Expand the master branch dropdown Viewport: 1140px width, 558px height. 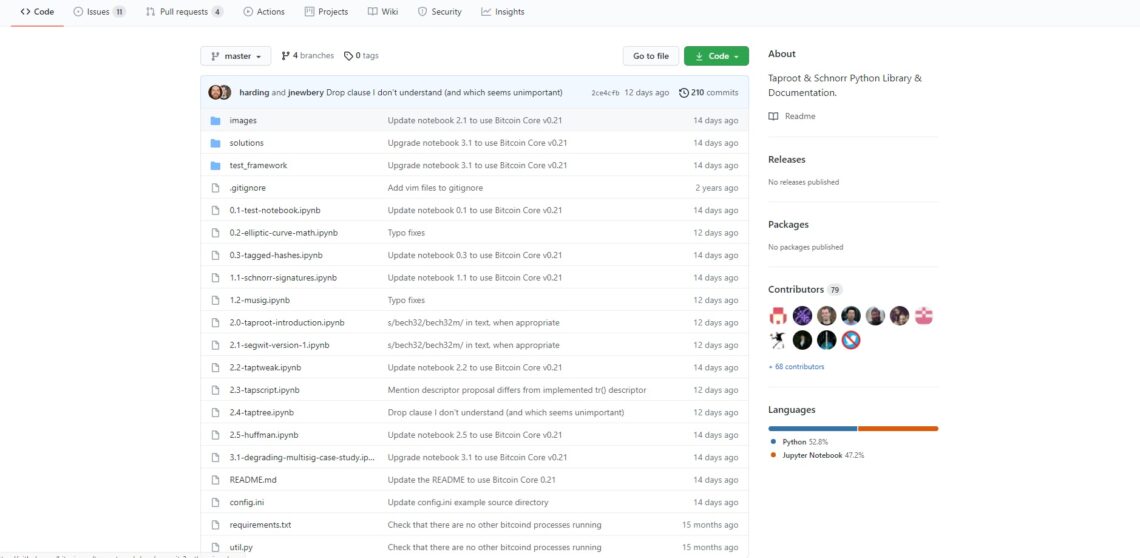236,56
